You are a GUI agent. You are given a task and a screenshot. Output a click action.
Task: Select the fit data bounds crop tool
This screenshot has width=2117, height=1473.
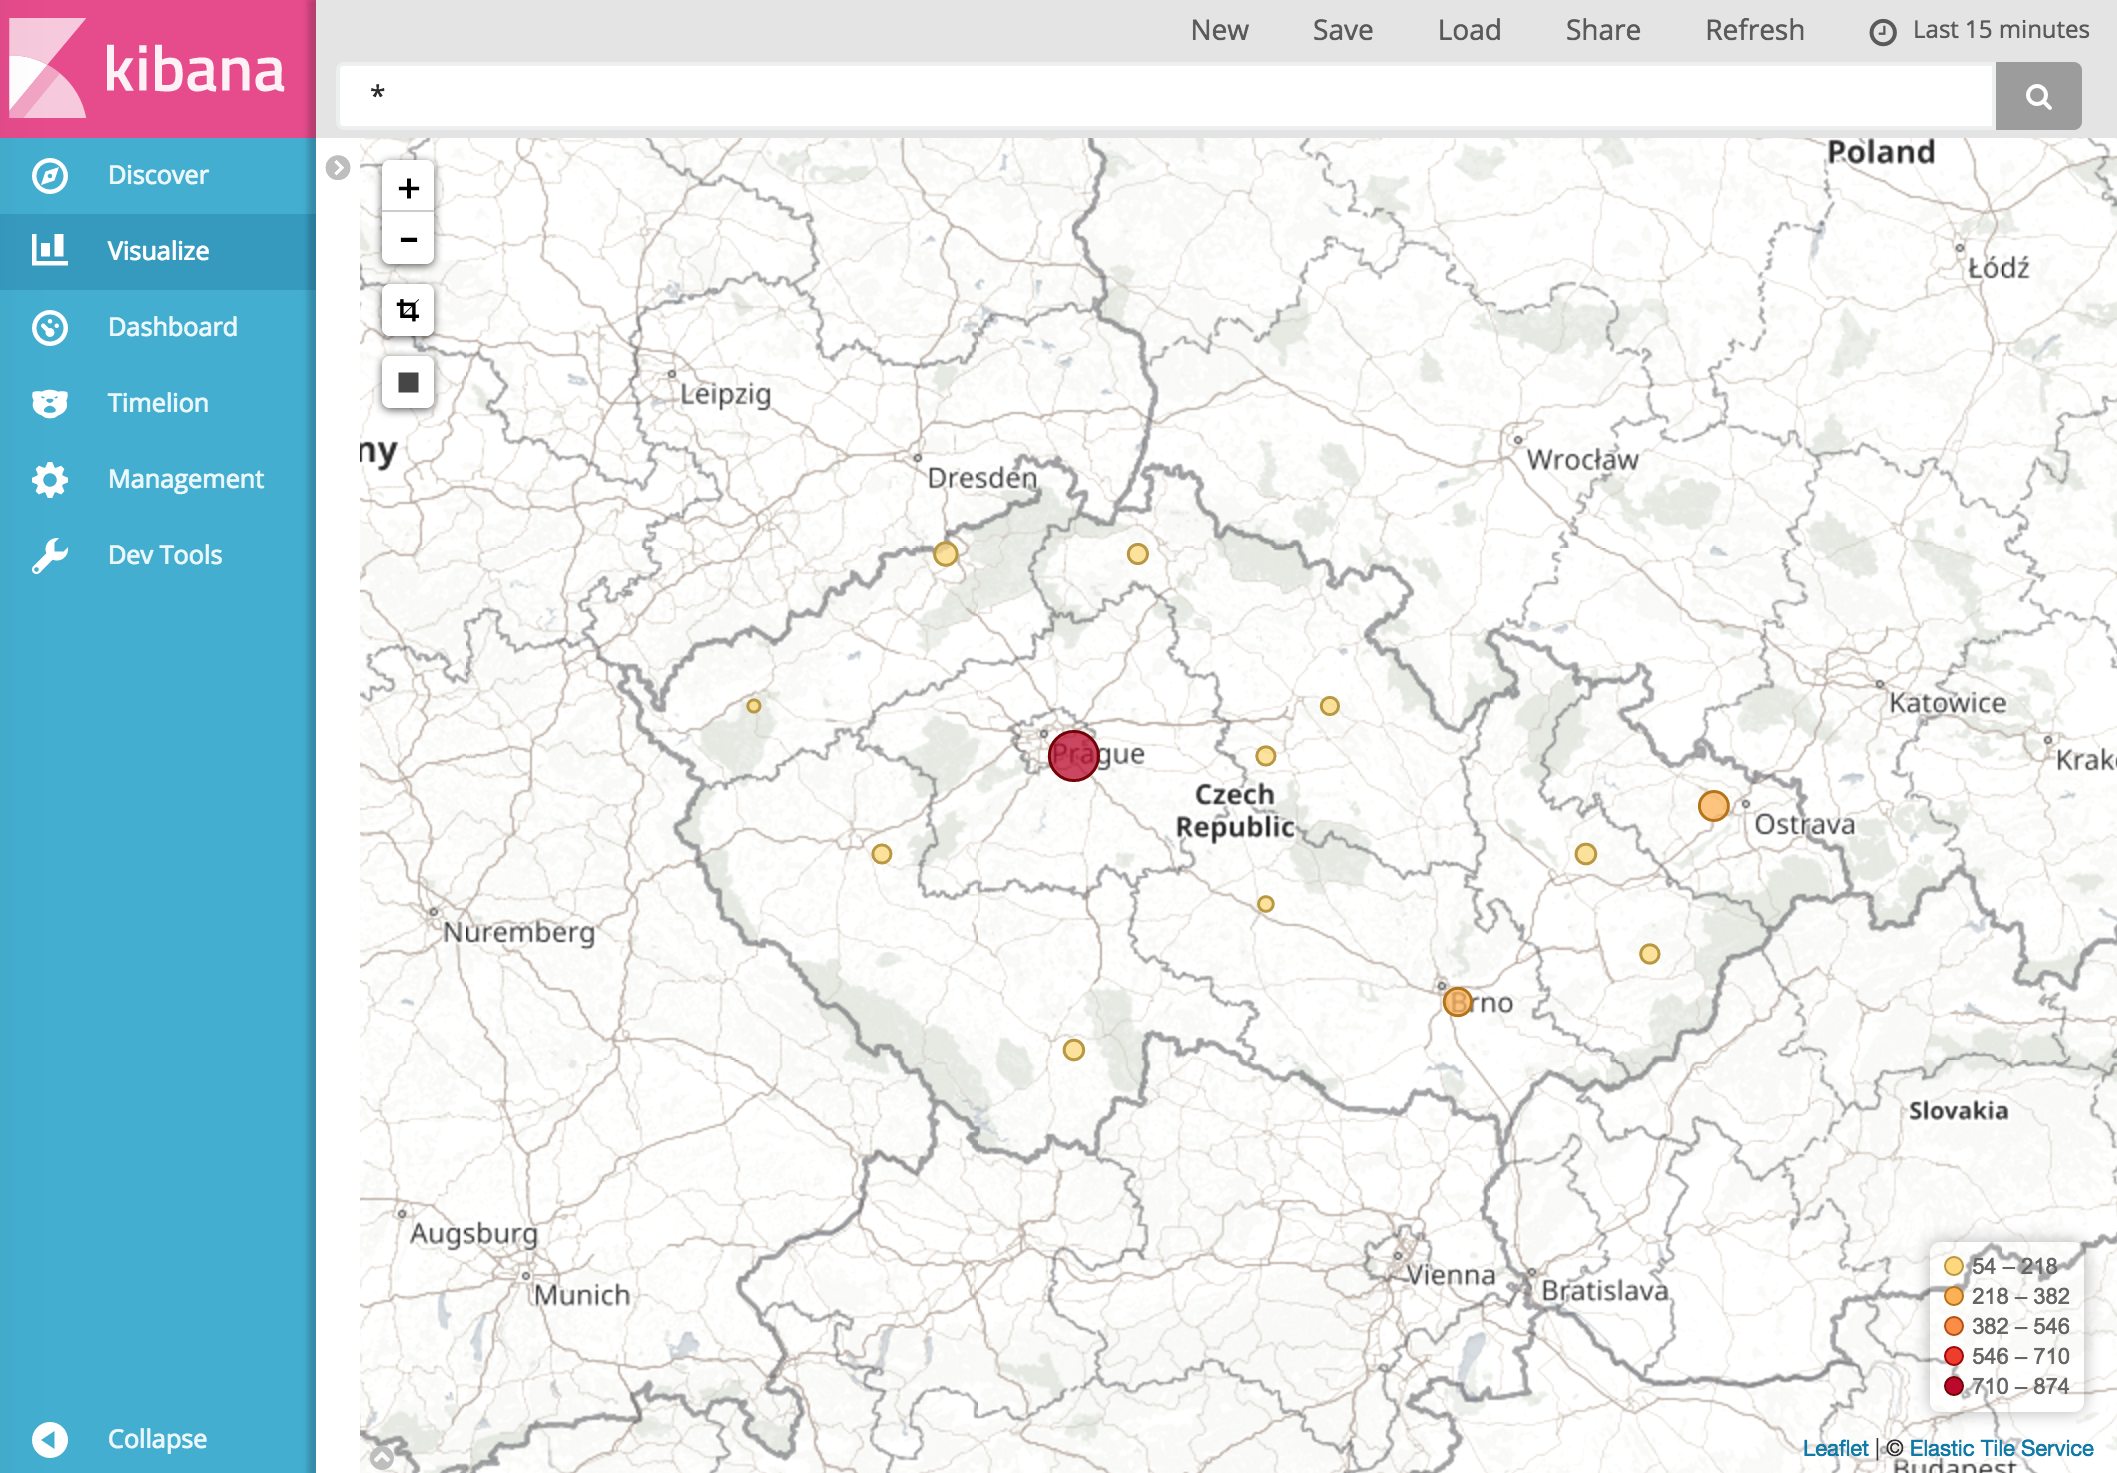408,310
